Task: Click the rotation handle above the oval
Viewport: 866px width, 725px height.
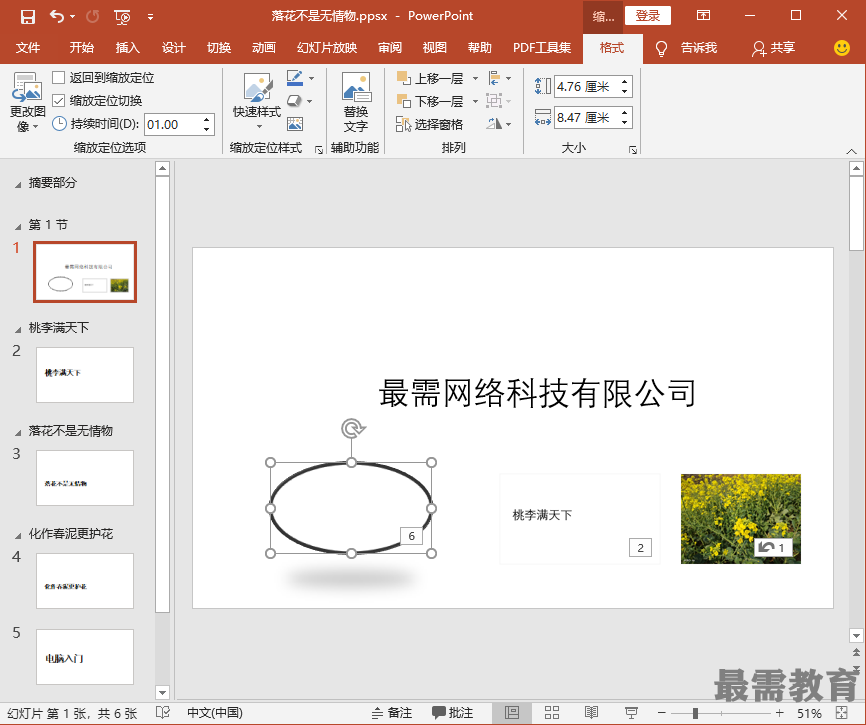Action: coord(352,428)
